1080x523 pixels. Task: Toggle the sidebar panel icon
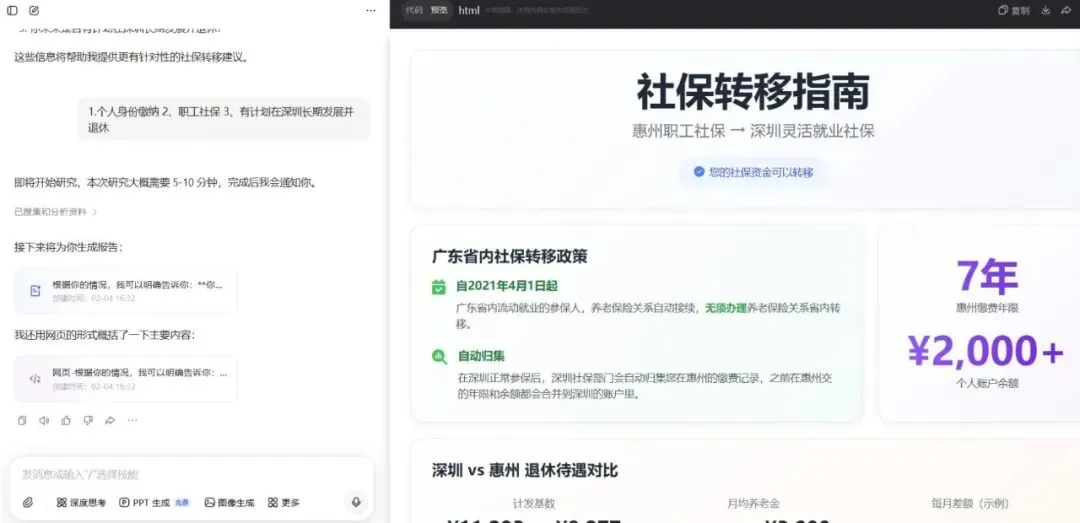click(12, 10)
